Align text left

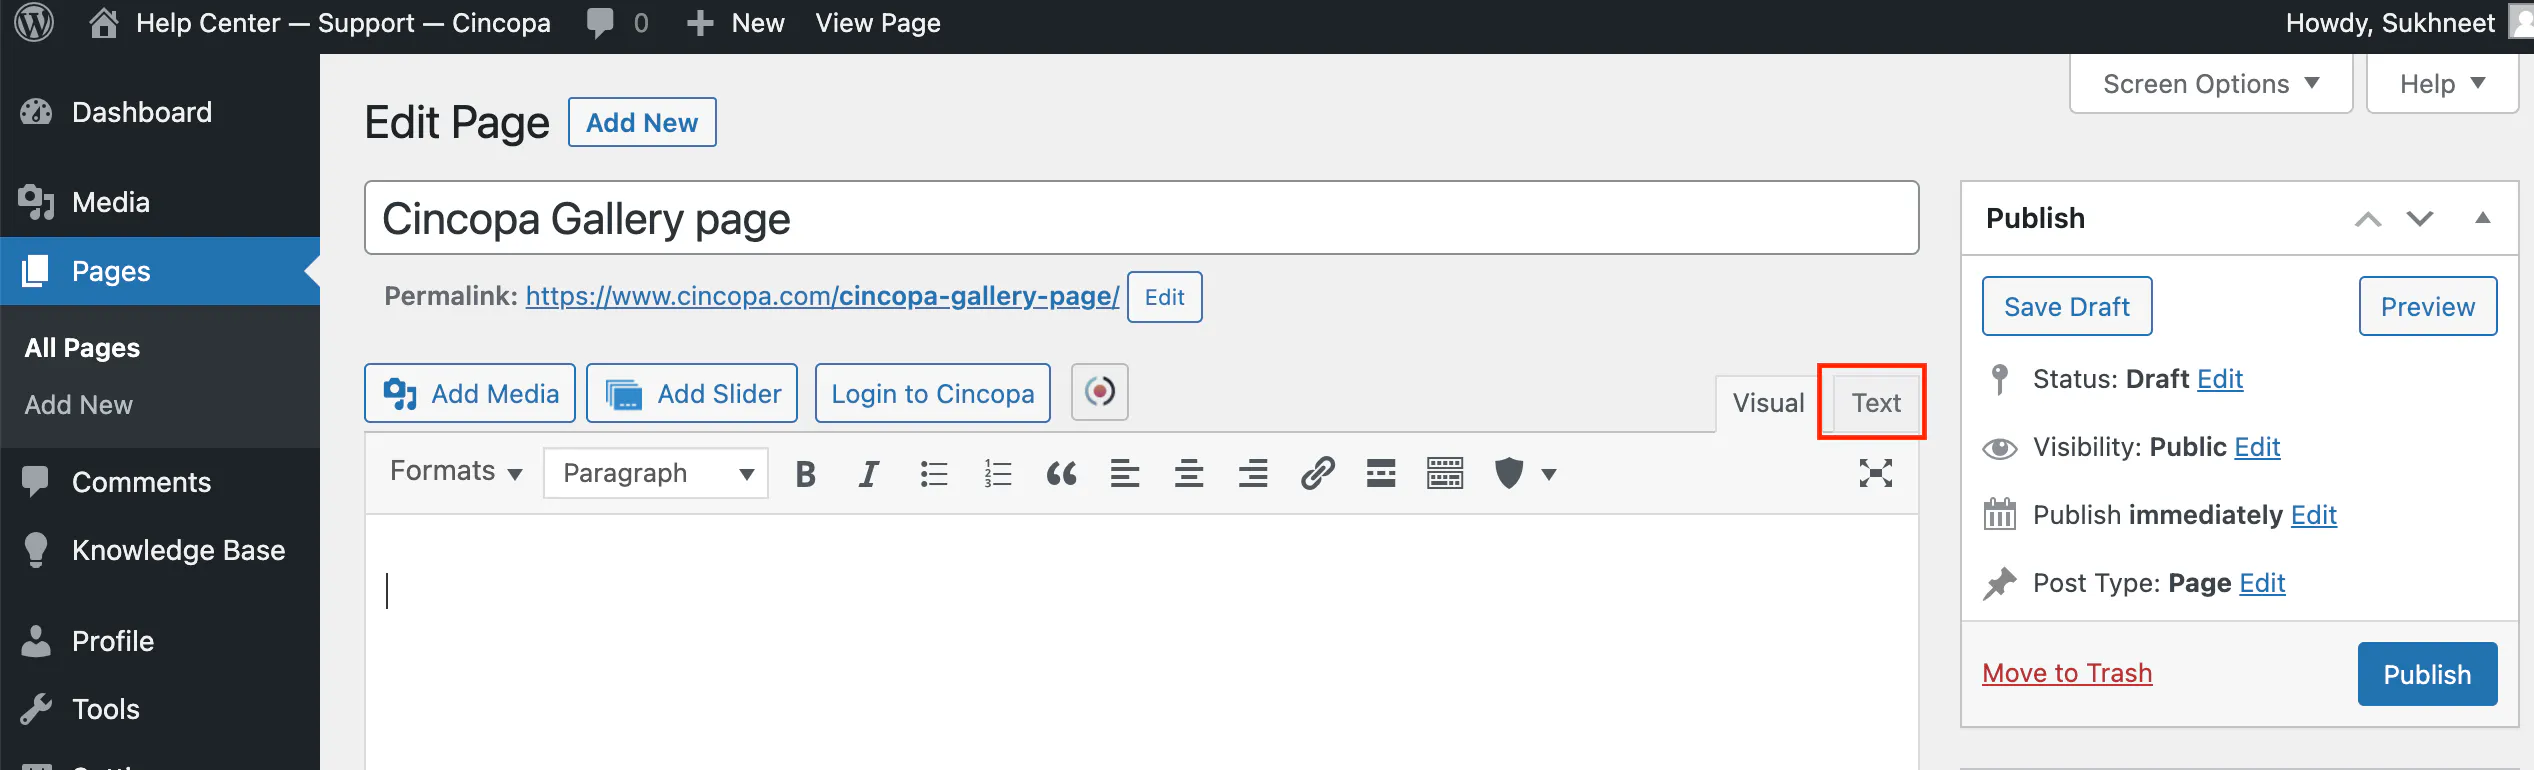tap(1125, 473)
